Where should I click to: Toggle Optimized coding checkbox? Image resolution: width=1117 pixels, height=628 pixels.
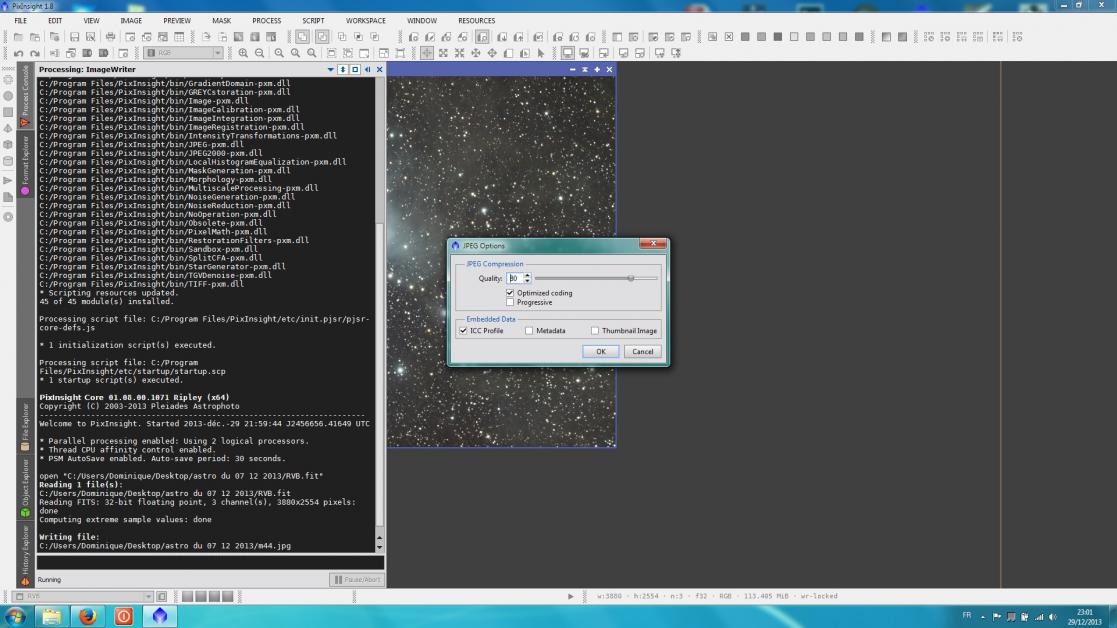(510, 293)
